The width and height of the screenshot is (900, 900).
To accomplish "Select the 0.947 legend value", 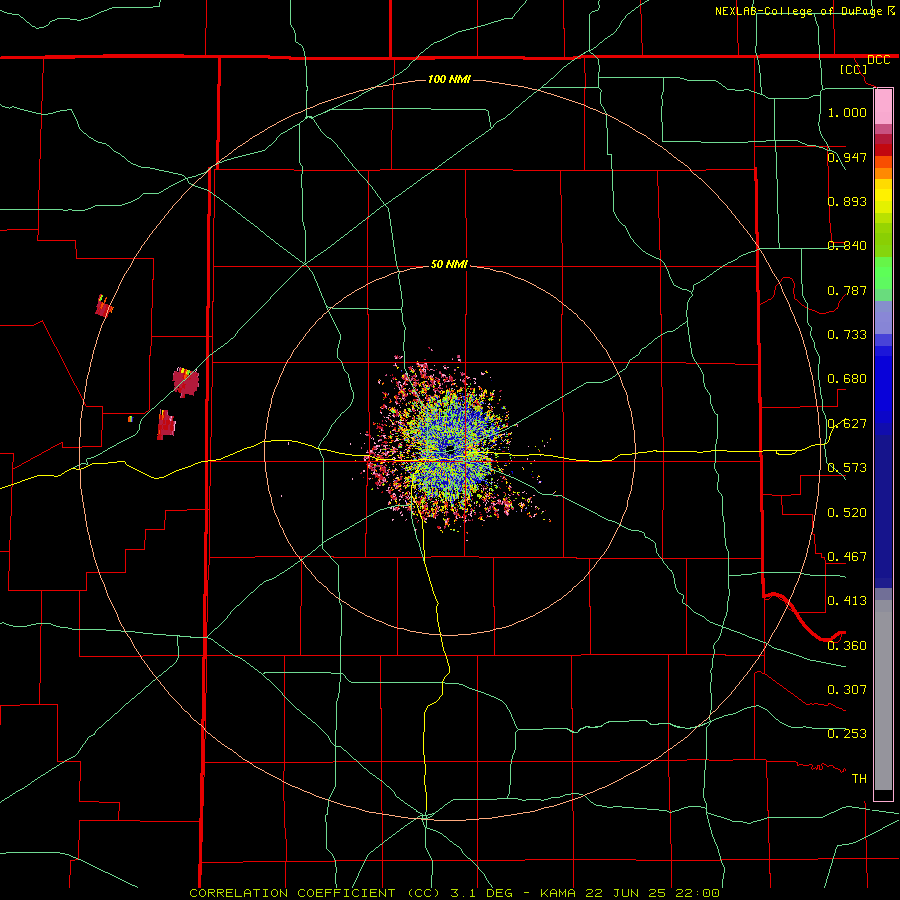I will (x=847, y=157).
